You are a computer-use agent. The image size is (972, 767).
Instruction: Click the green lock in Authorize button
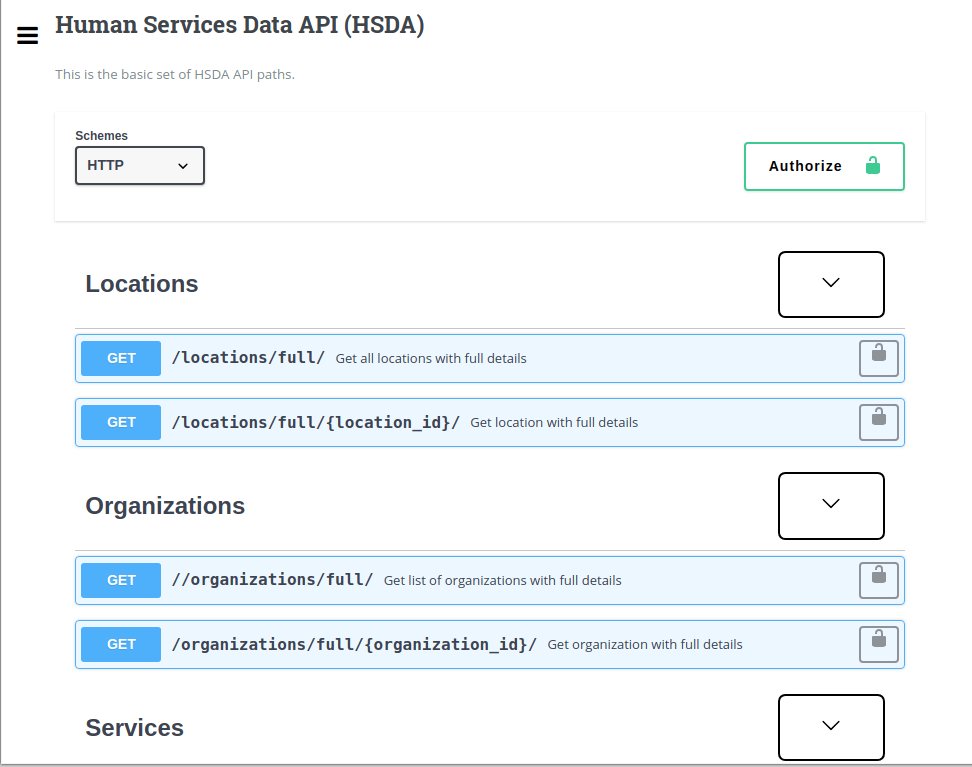(872, 166)
